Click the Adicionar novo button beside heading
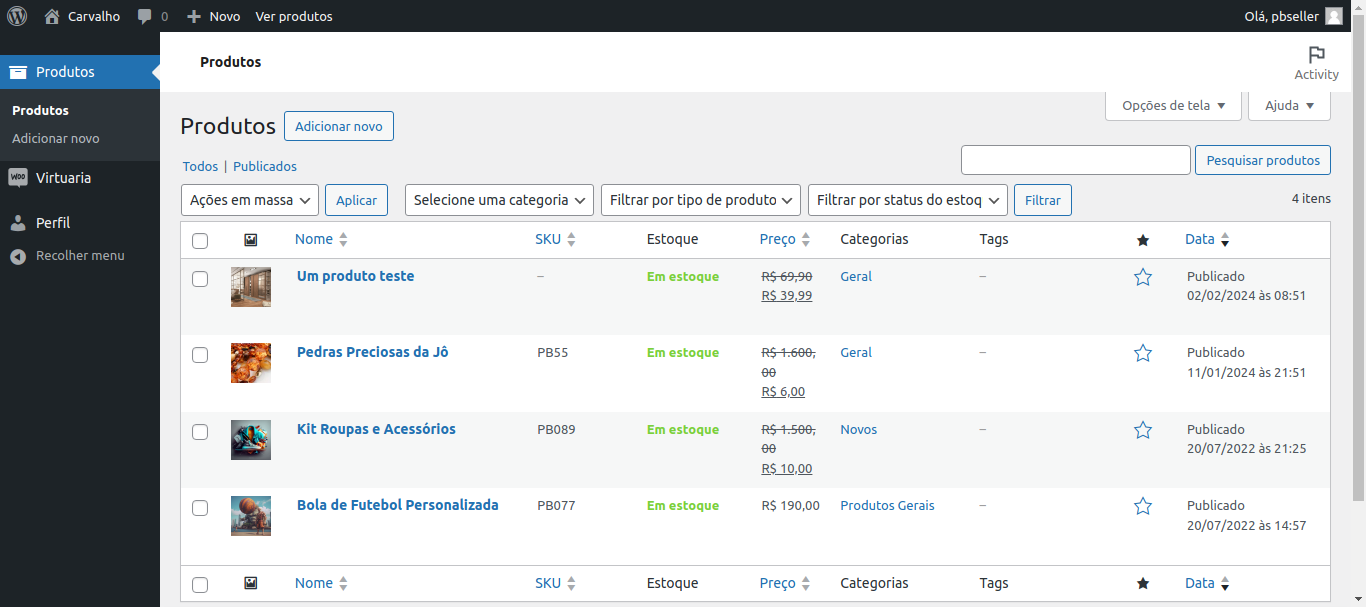Screen dimensions: 1366x607 coord(339,126)
